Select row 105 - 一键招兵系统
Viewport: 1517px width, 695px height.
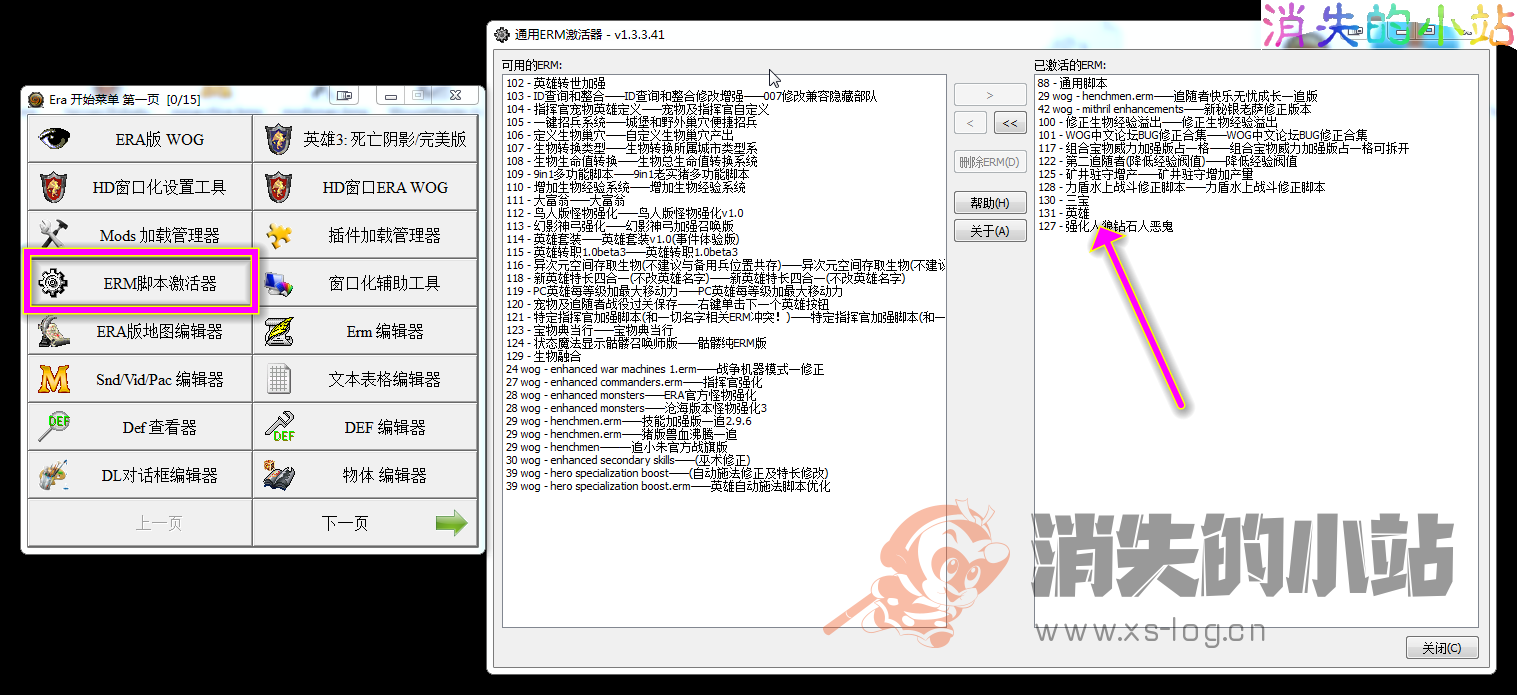[725, 122]
